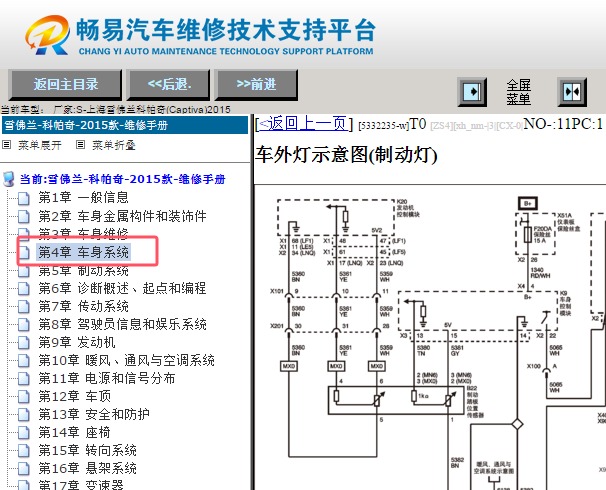
Task: Open 第2章 车身金属构件和装饰件
Action: tap(122, 216)
